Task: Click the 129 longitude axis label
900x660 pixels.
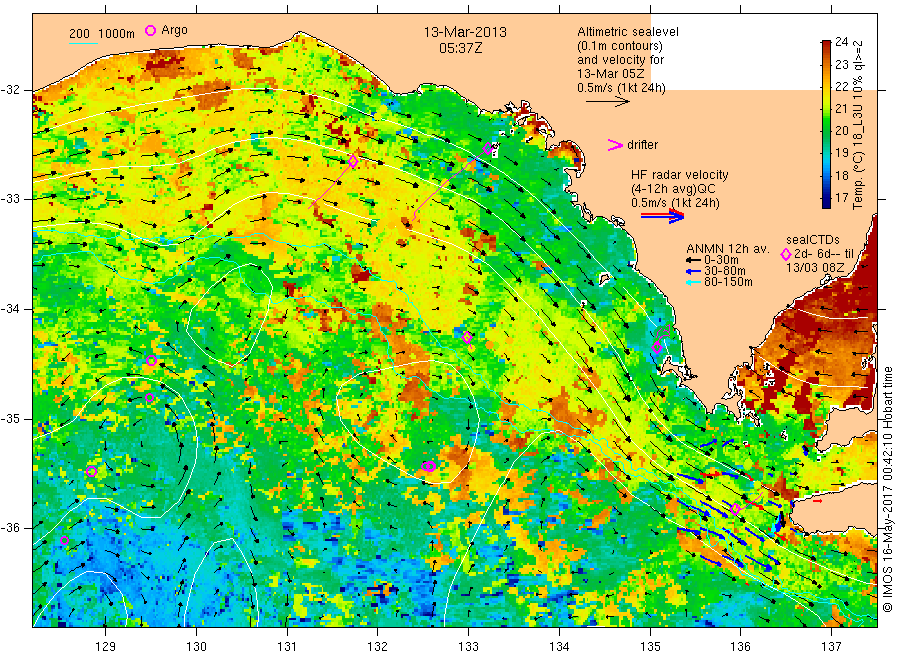Action: pyautogui.click(x=106, y=647)
